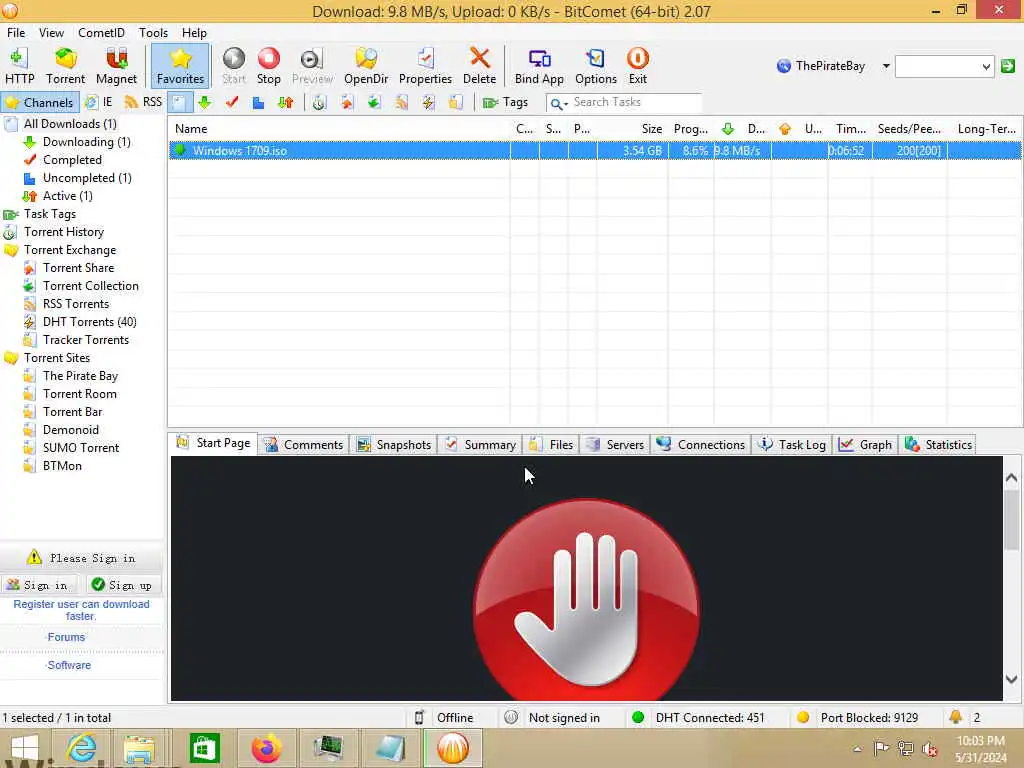Click the Bind App toolbar icon

[x=539, y=66]
